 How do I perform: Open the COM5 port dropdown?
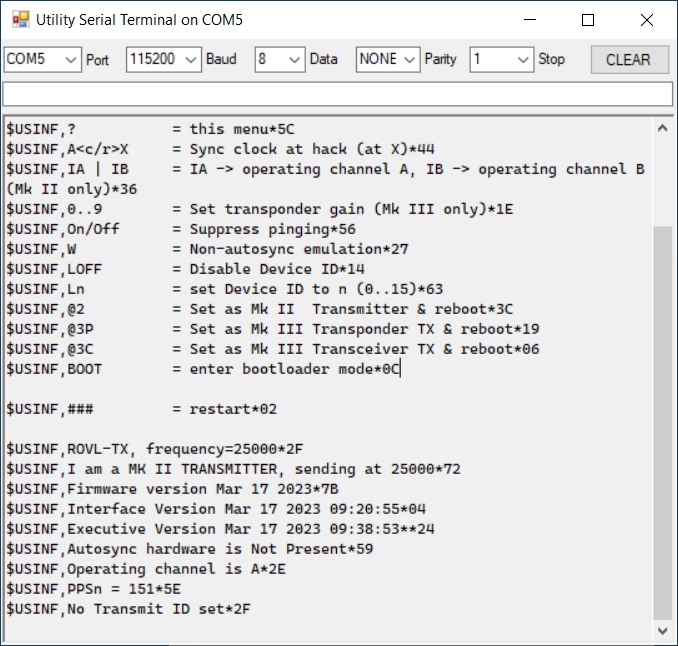click(42, 59)
